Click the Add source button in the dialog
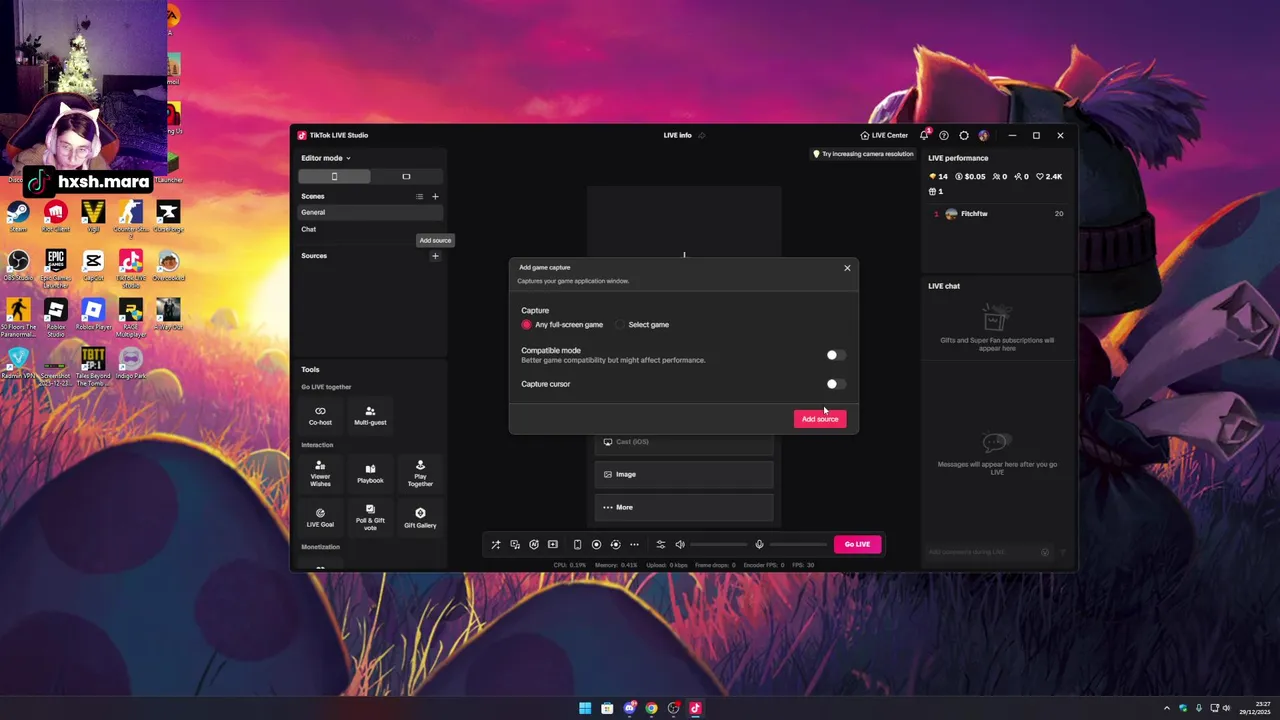This screenshot has width=1280, height=720. pyautogui.click(x=820, y=419)
